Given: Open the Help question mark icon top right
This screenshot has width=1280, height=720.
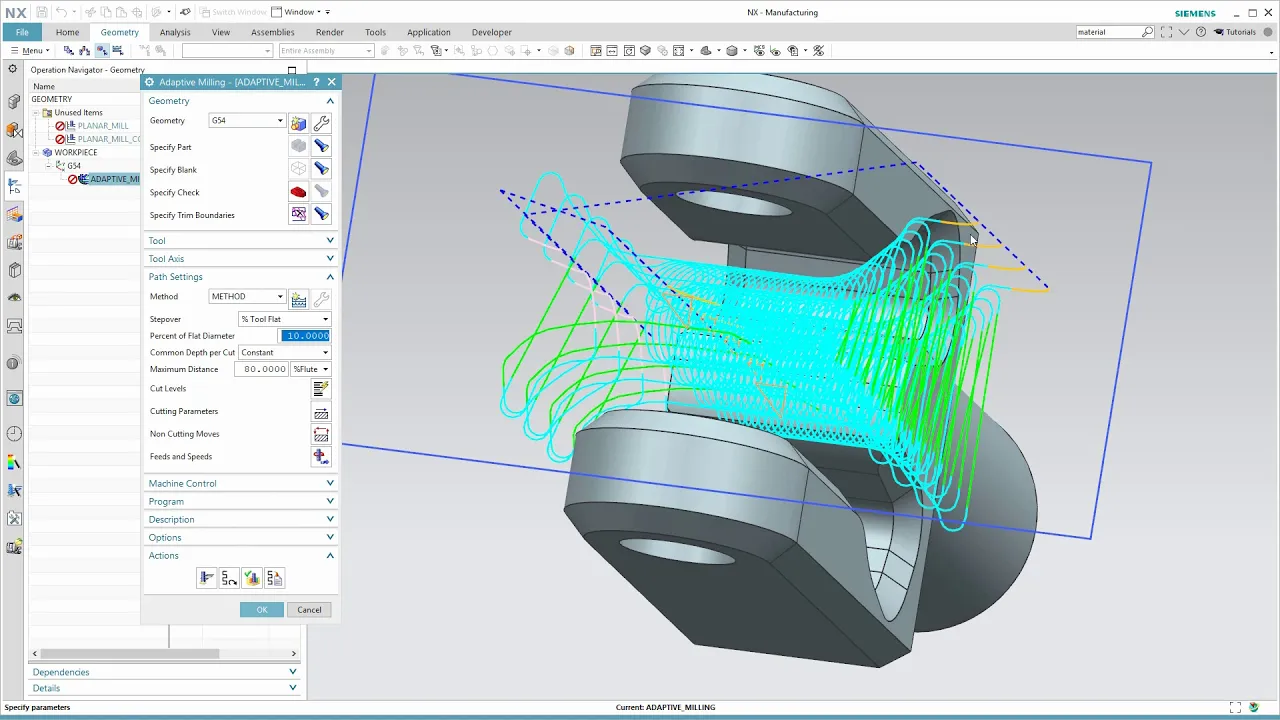Looking at the screenshot, I should coord(1201,32).
